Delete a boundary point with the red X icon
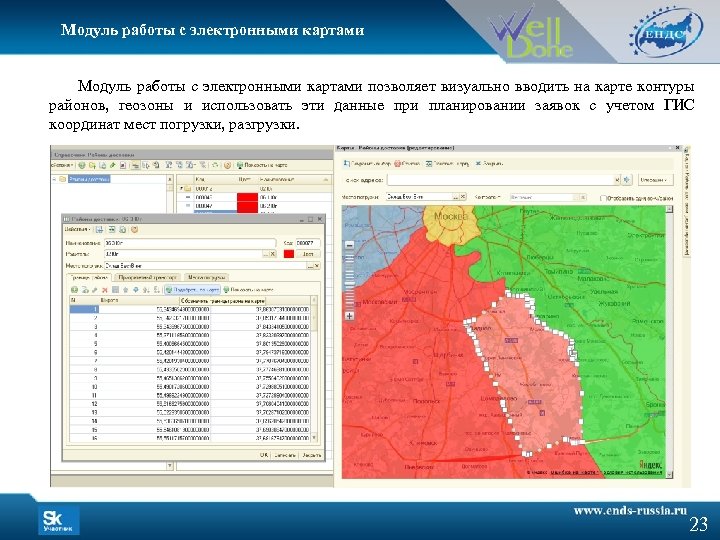Screen dimensions: 720x540 (x=105, y=290)
